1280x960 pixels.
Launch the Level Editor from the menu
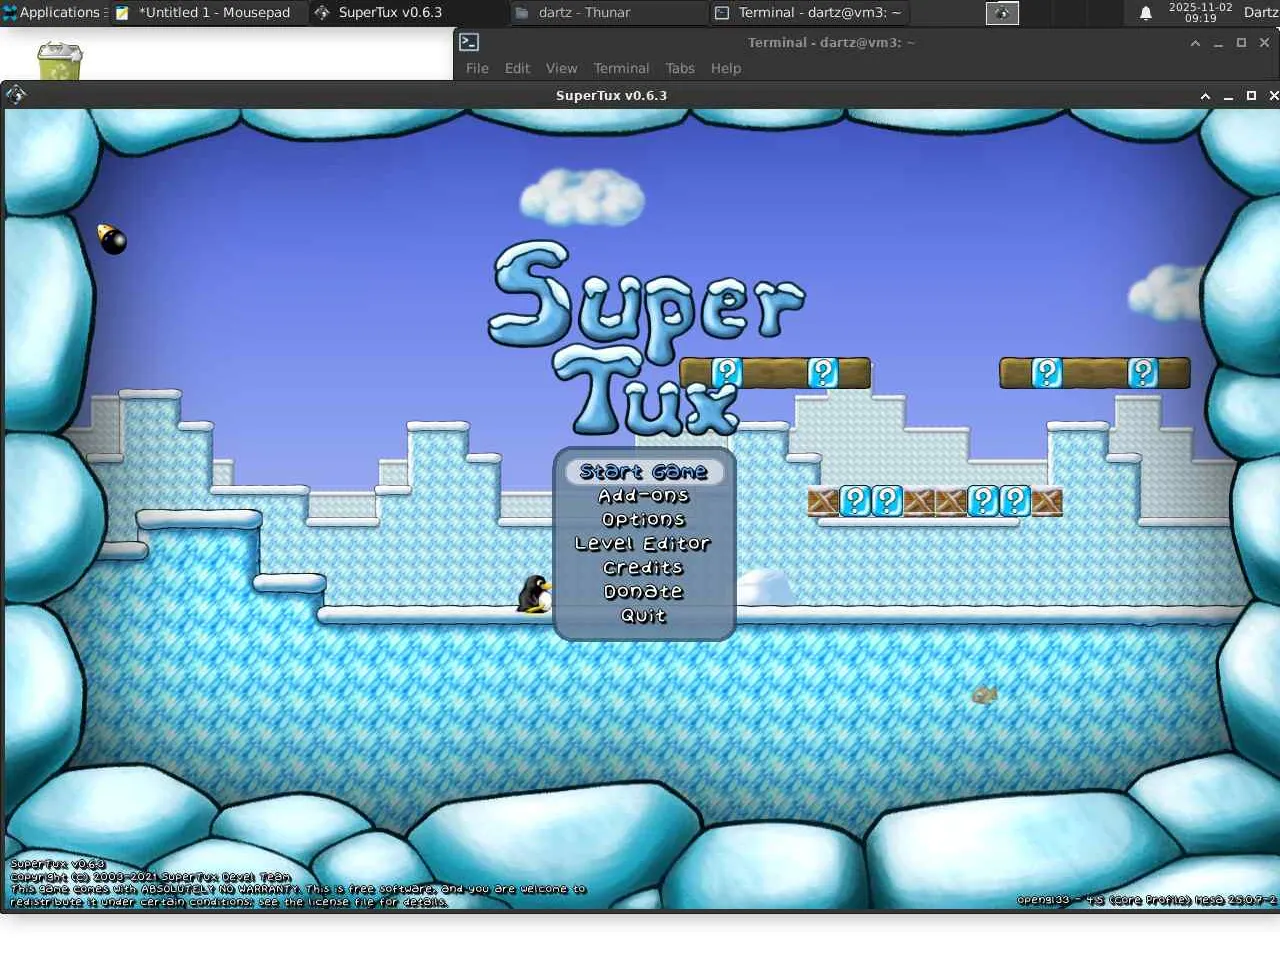643,544
